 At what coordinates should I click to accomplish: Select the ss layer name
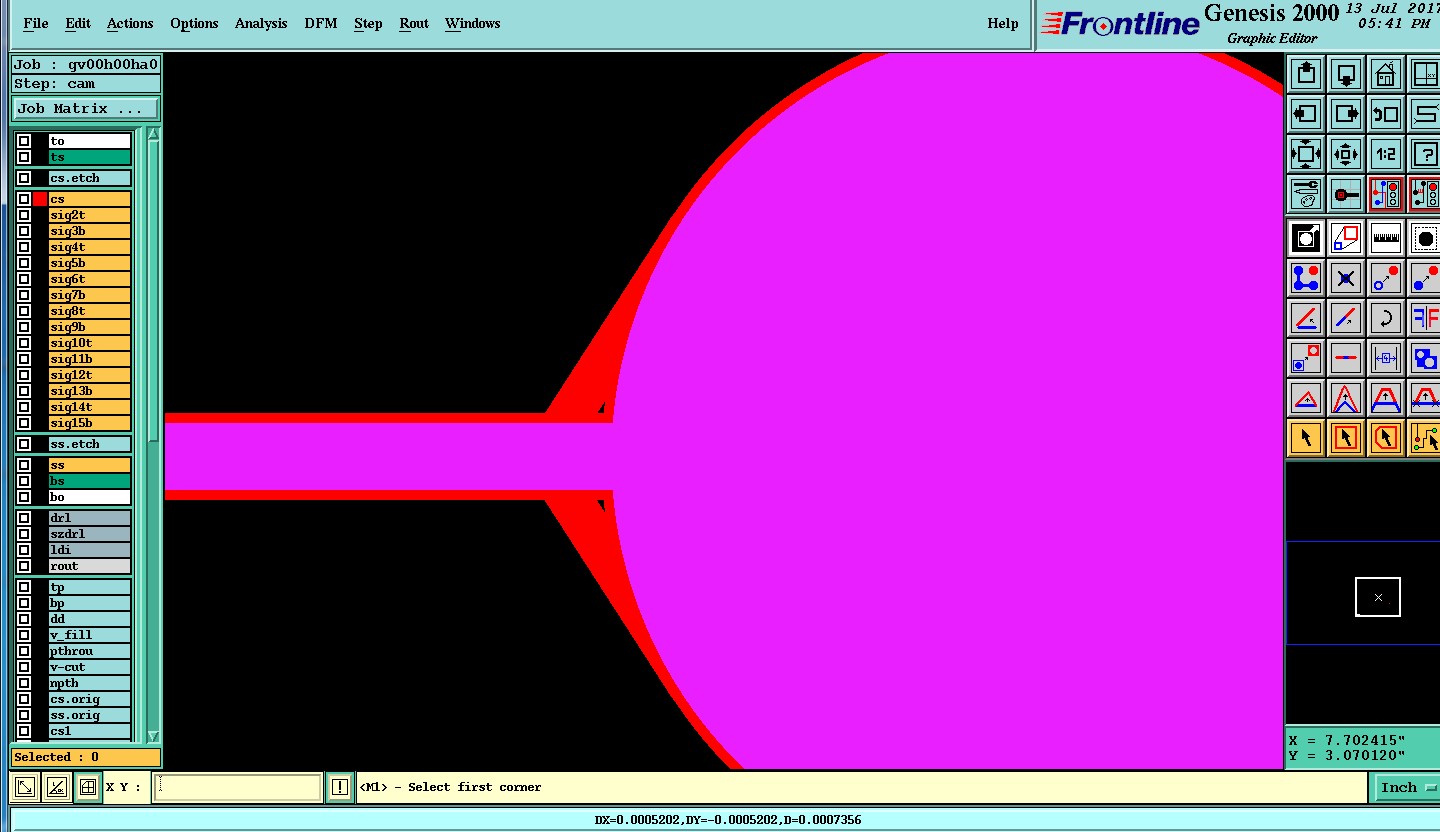click(x=90, y=465)
